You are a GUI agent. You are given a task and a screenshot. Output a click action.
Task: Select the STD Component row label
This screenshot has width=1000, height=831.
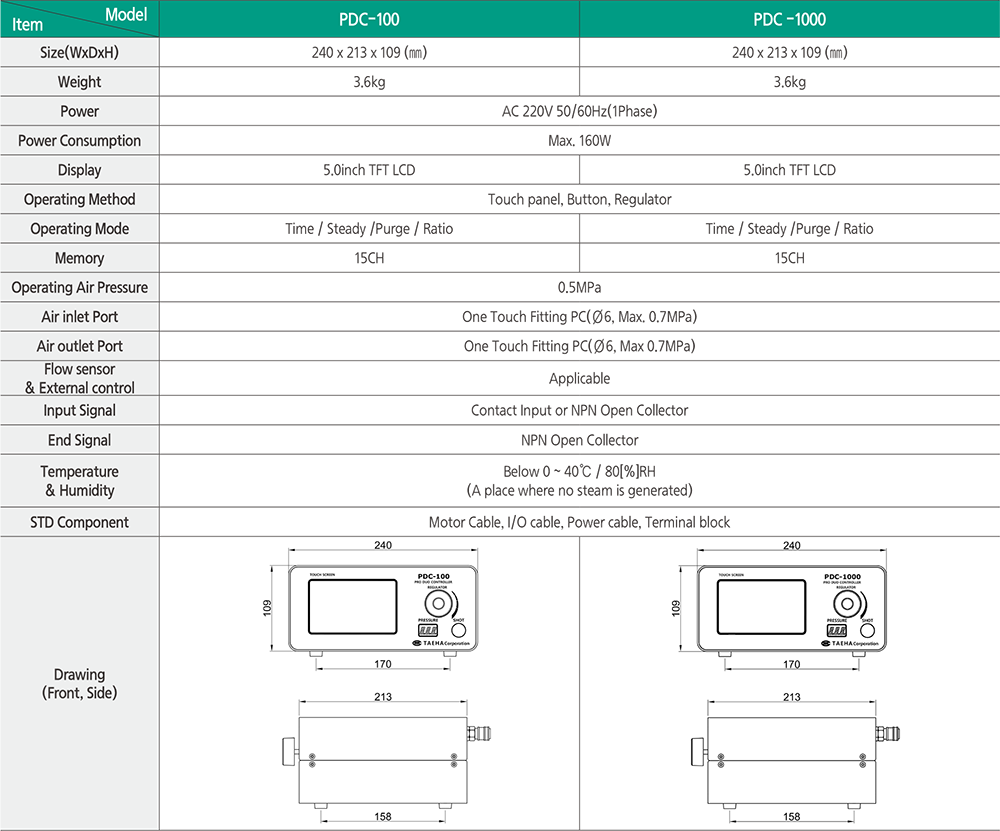(x=79, y=522)
